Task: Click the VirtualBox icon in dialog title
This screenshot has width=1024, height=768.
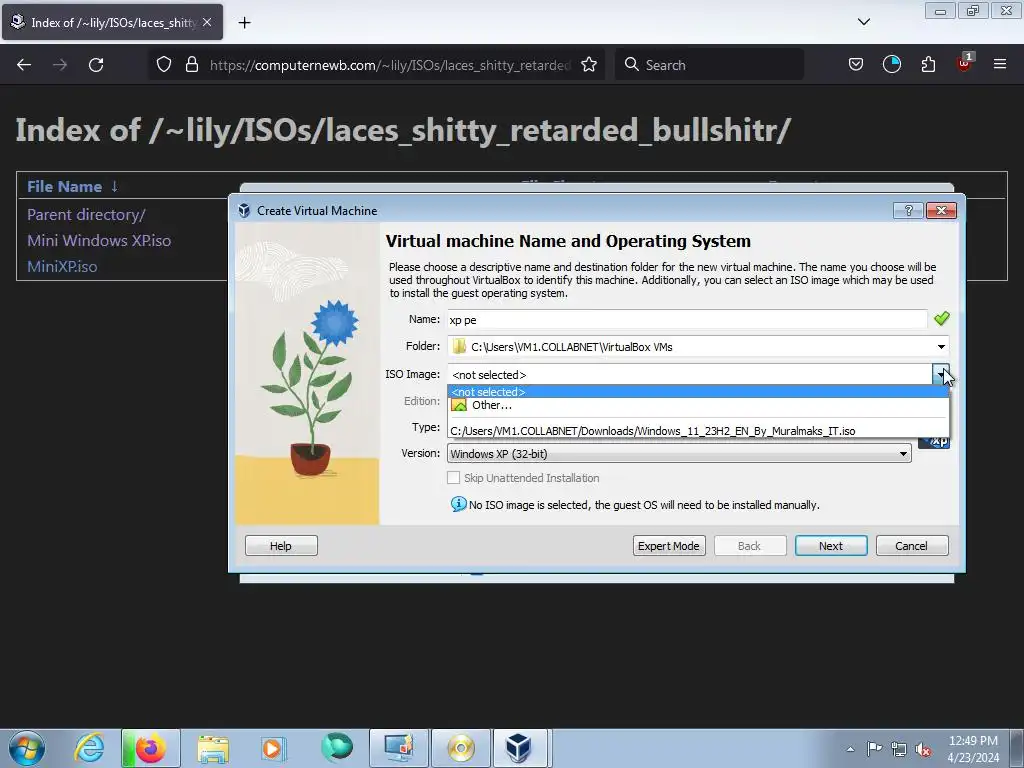Action: click(x=244, y=210)
